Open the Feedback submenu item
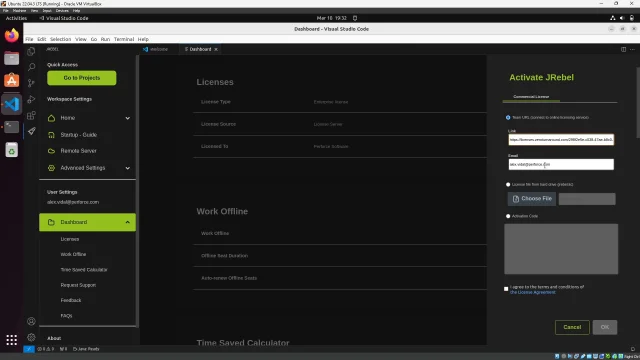This screenshot has height=360, width=640. click(71, 300)
